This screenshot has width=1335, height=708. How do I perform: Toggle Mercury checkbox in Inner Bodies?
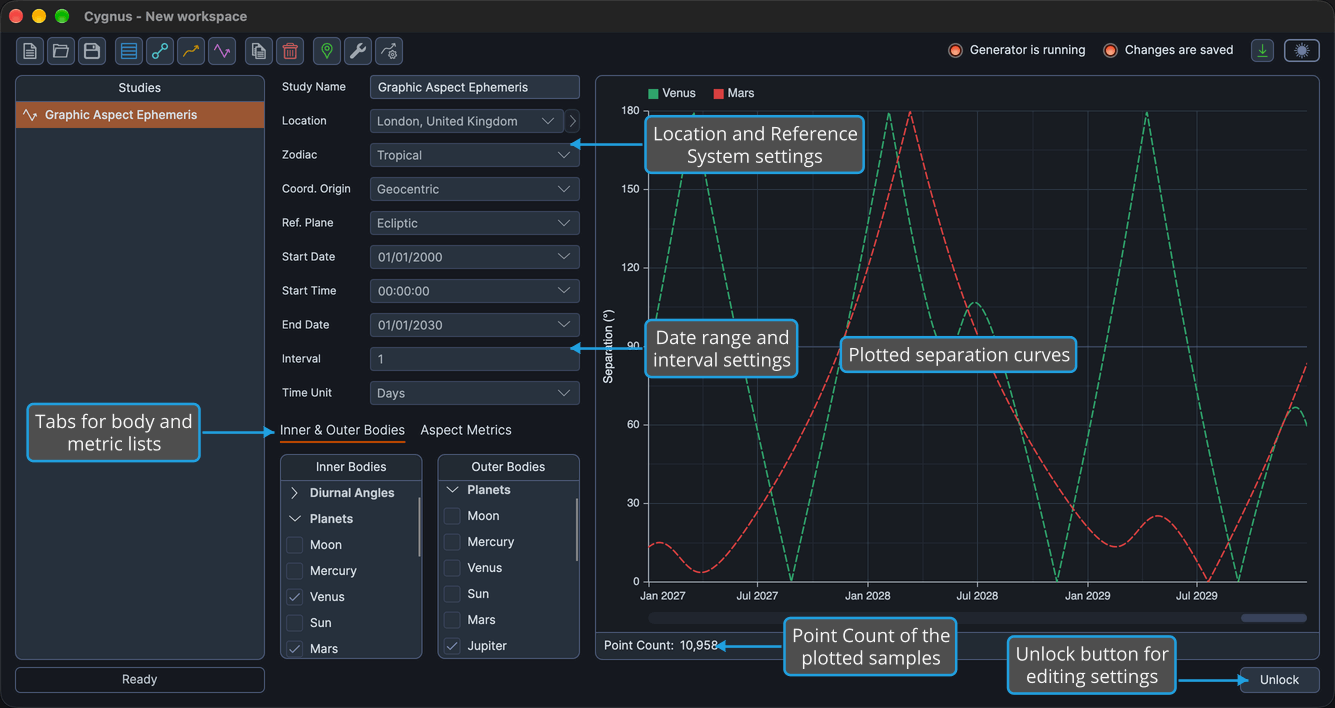click(295, 571)
